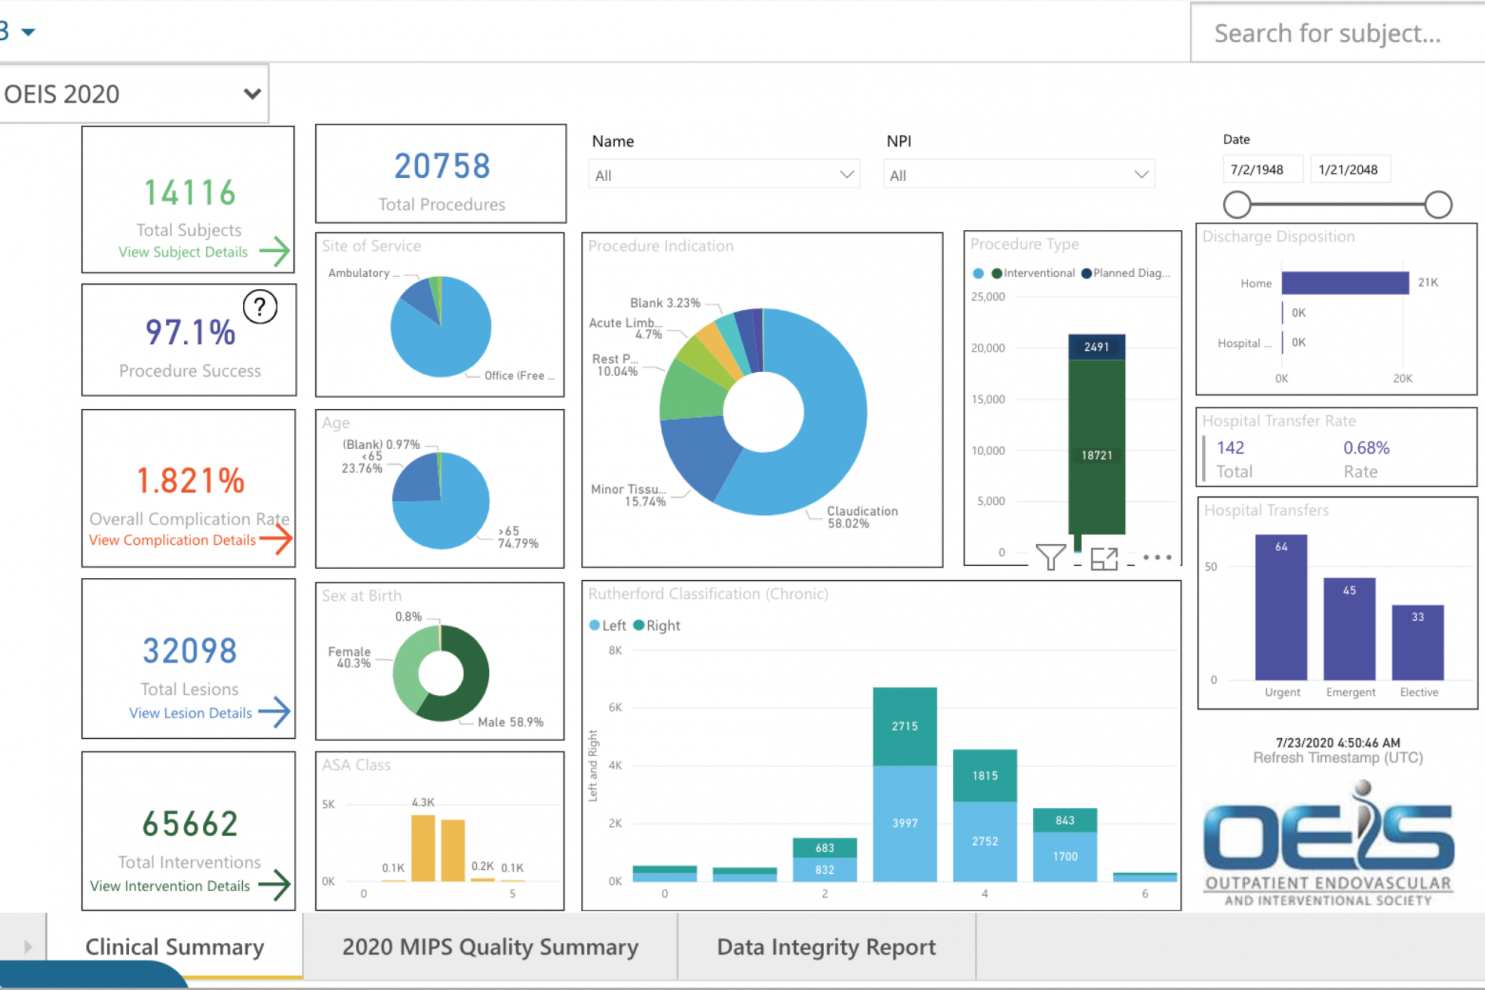This screenshot has height=990, width=1485.
Task: Expand the NPI filter dropdown
Action: (1018, 175)
